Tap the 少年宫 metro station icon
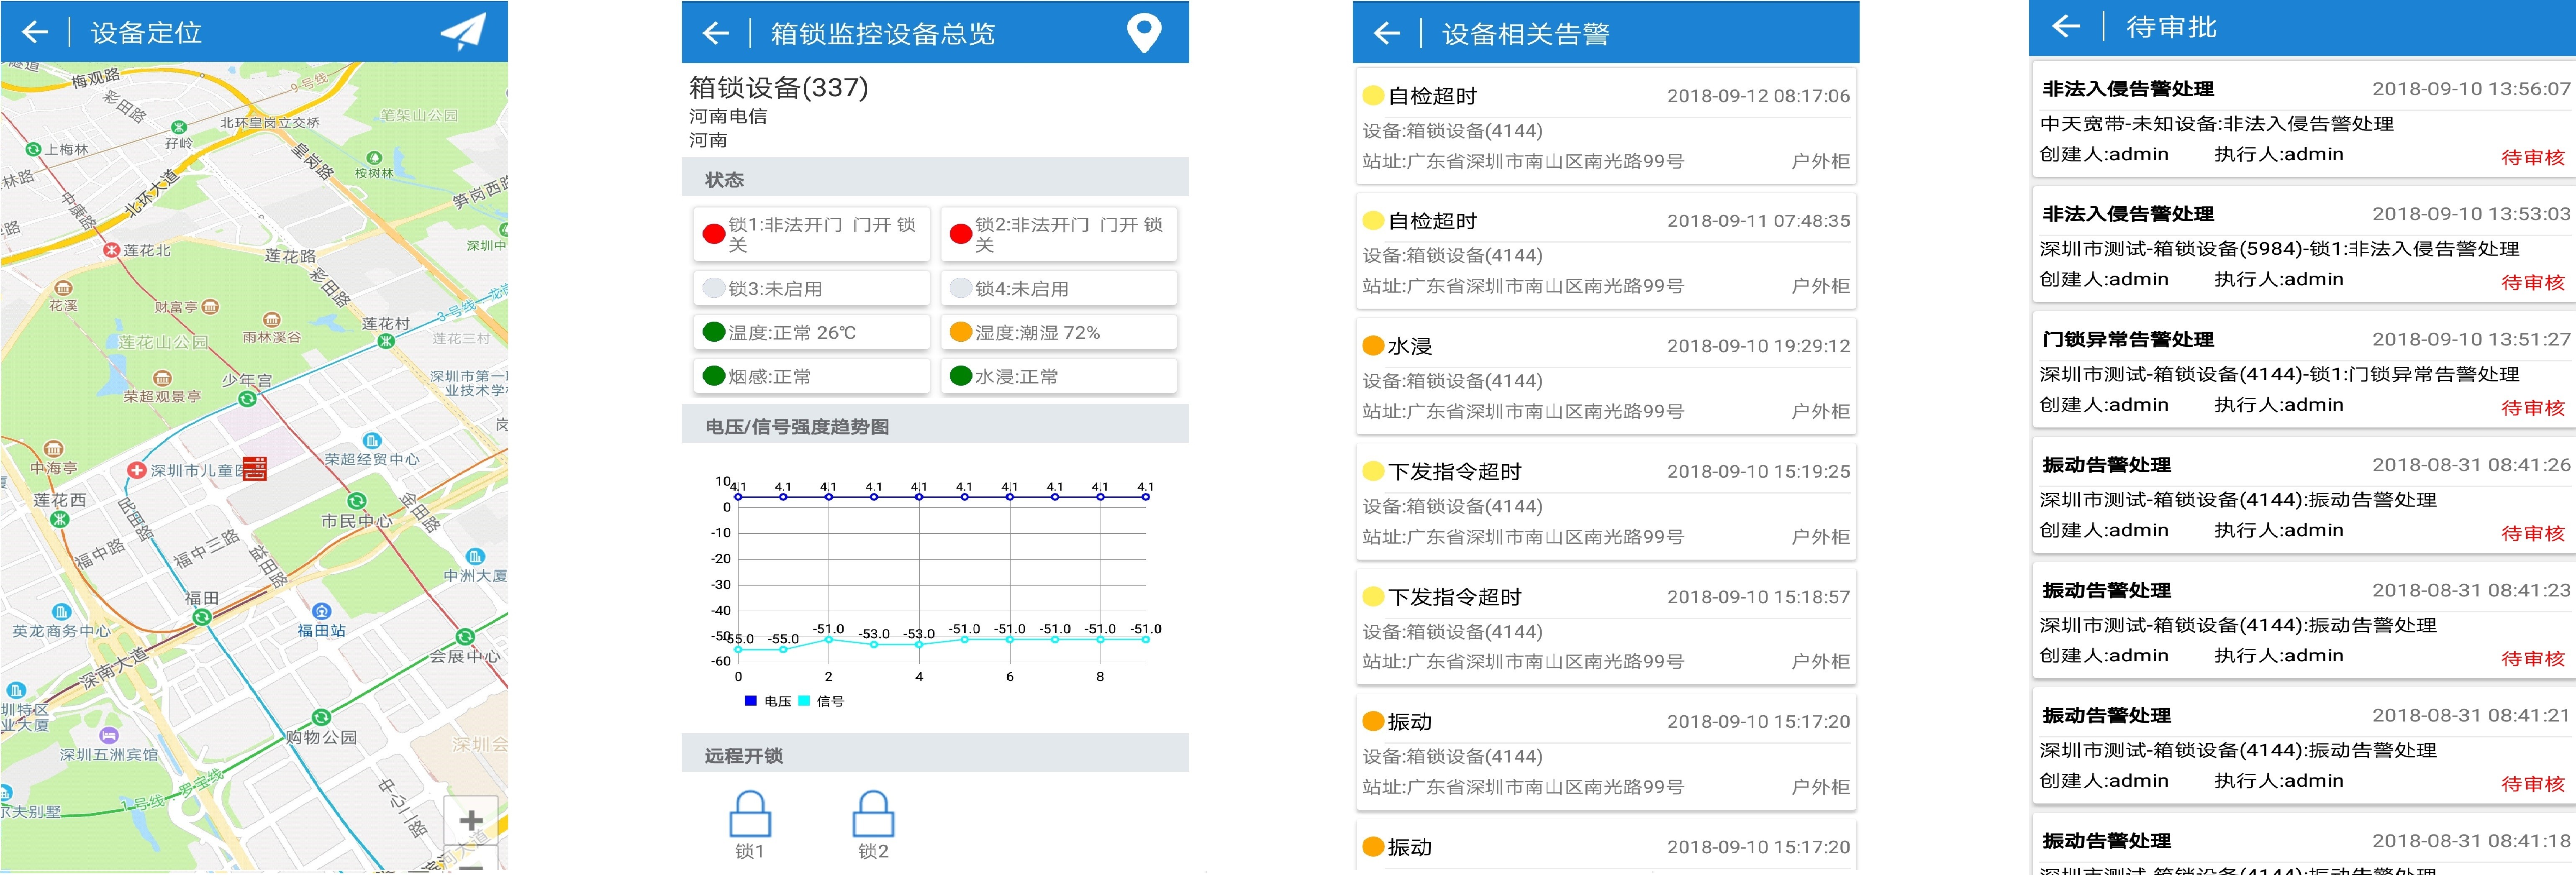Viewport: 2576px width, 875px height. pos(247,399)
